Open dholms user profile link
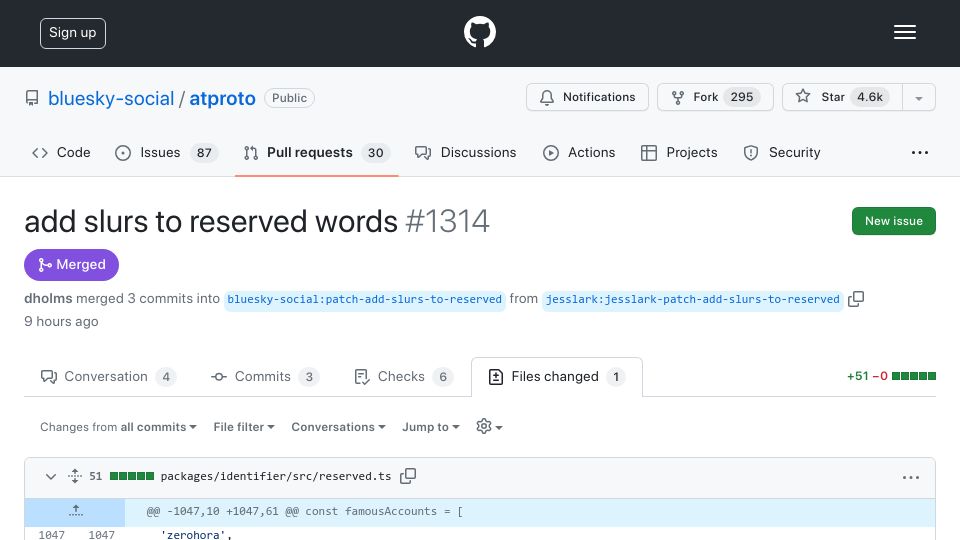Screen dimensions: 960x540 (48, 299)
